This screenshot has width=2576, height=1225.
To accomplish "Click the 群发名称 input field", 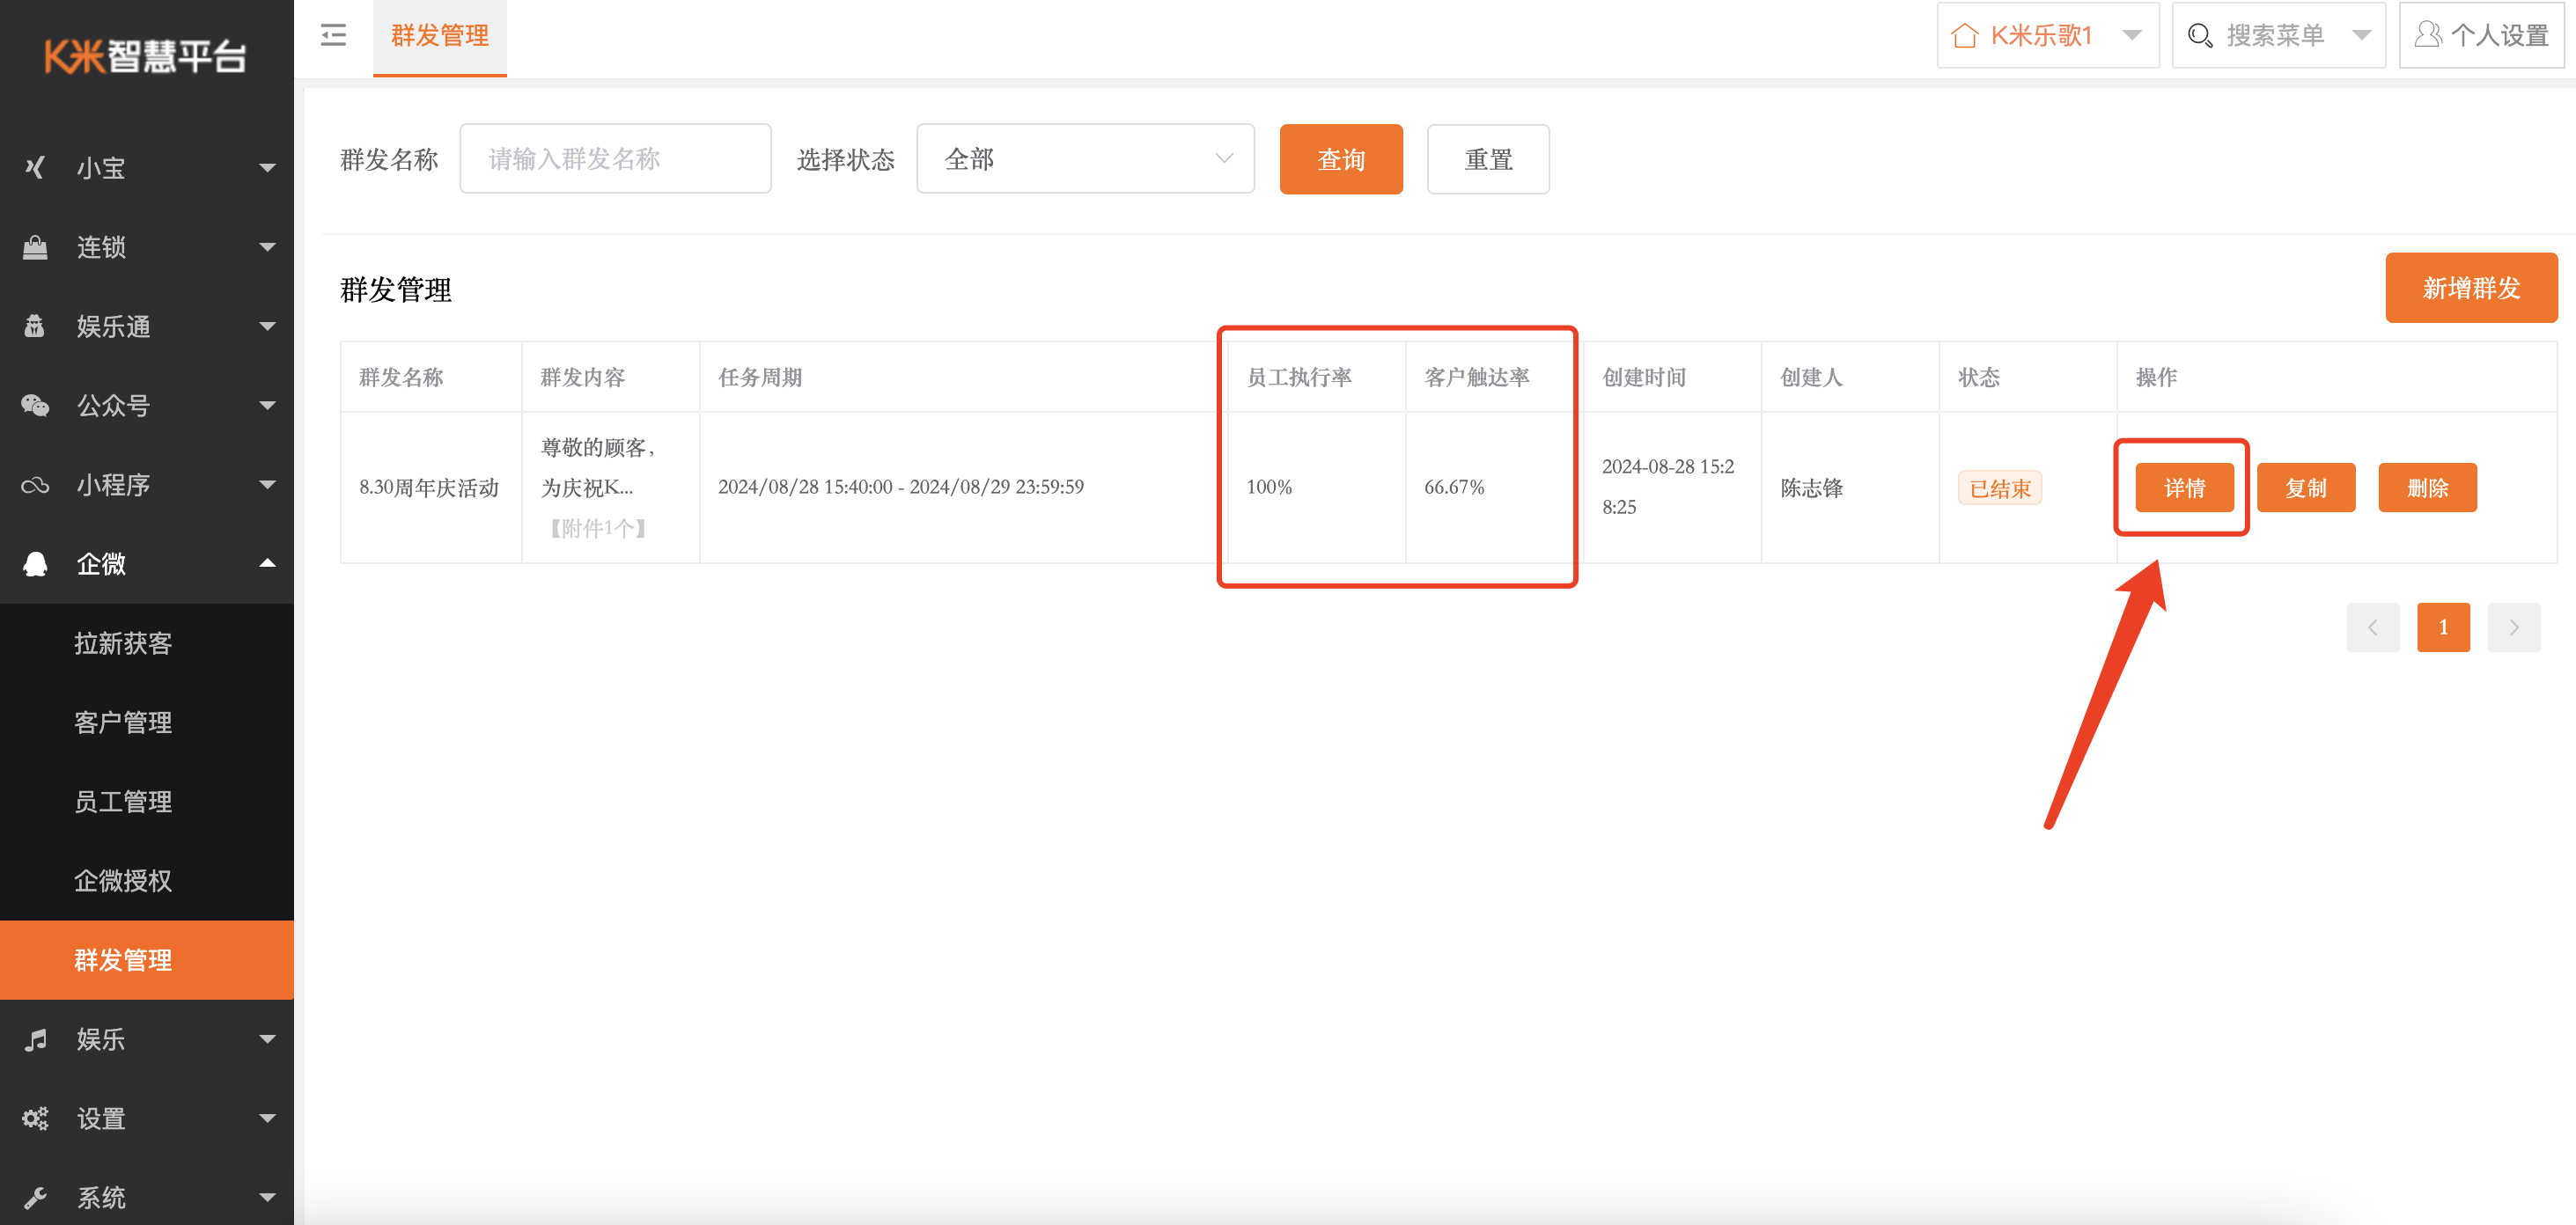I will tap(615, 159).
